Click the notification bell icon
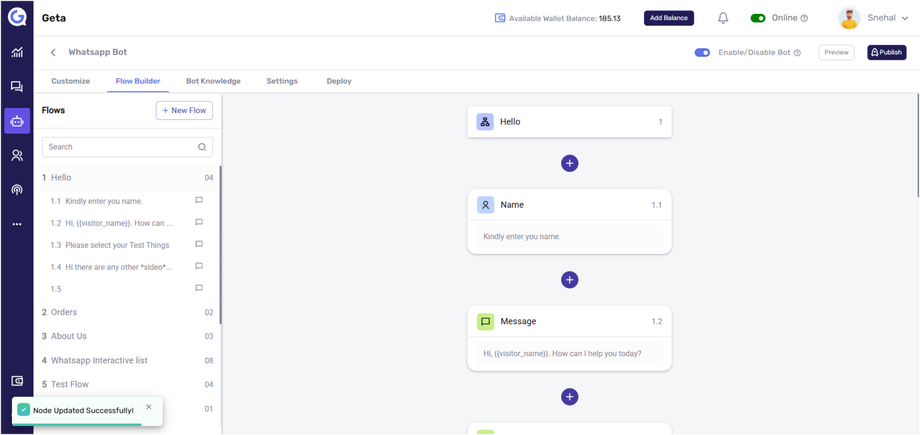This screenshot has height=435, width=920. (x=723, y=18)
